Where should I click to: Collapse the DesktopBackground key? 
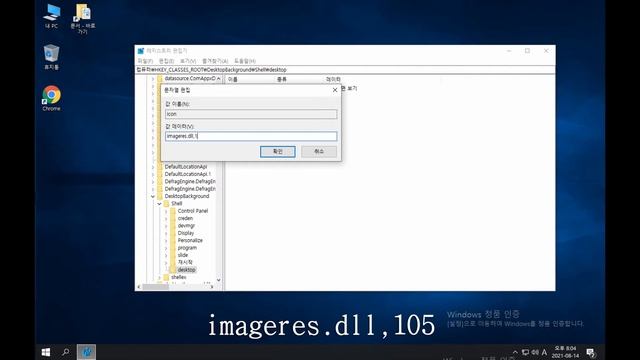coord(153,196)
